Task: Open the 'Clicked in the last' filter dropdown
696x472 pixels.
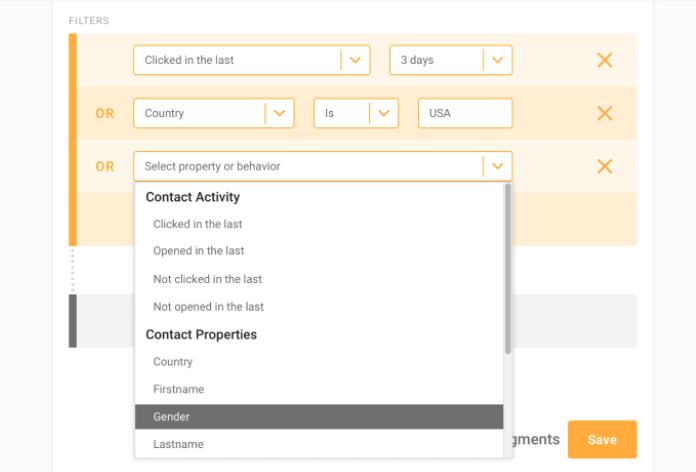Action: (252, 60)
